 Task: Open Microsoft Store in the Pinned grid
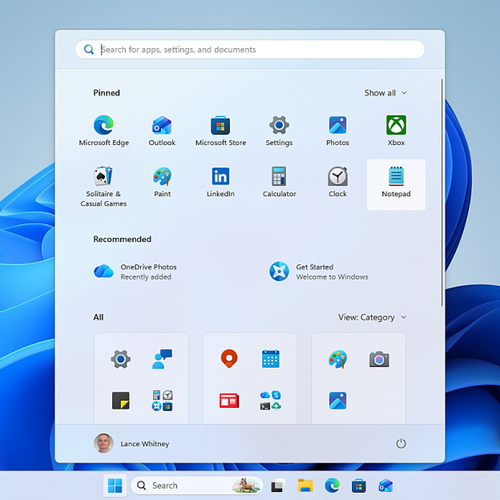221,131
